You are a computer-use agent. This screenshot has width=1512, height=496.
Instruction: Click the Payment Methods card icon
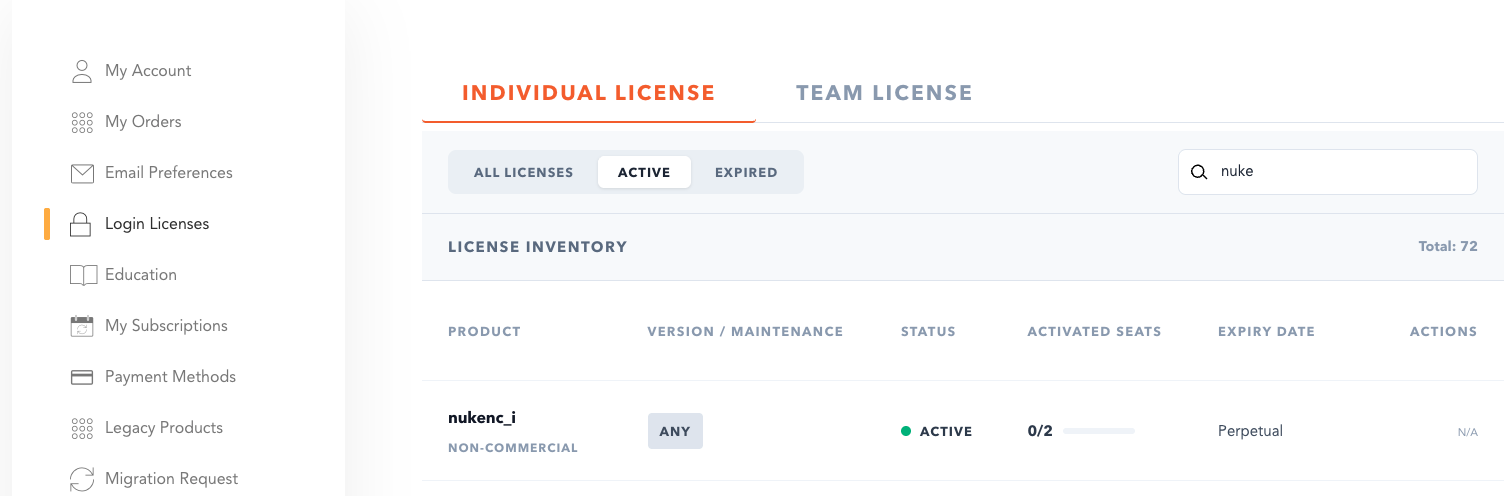tap(82, 377)
